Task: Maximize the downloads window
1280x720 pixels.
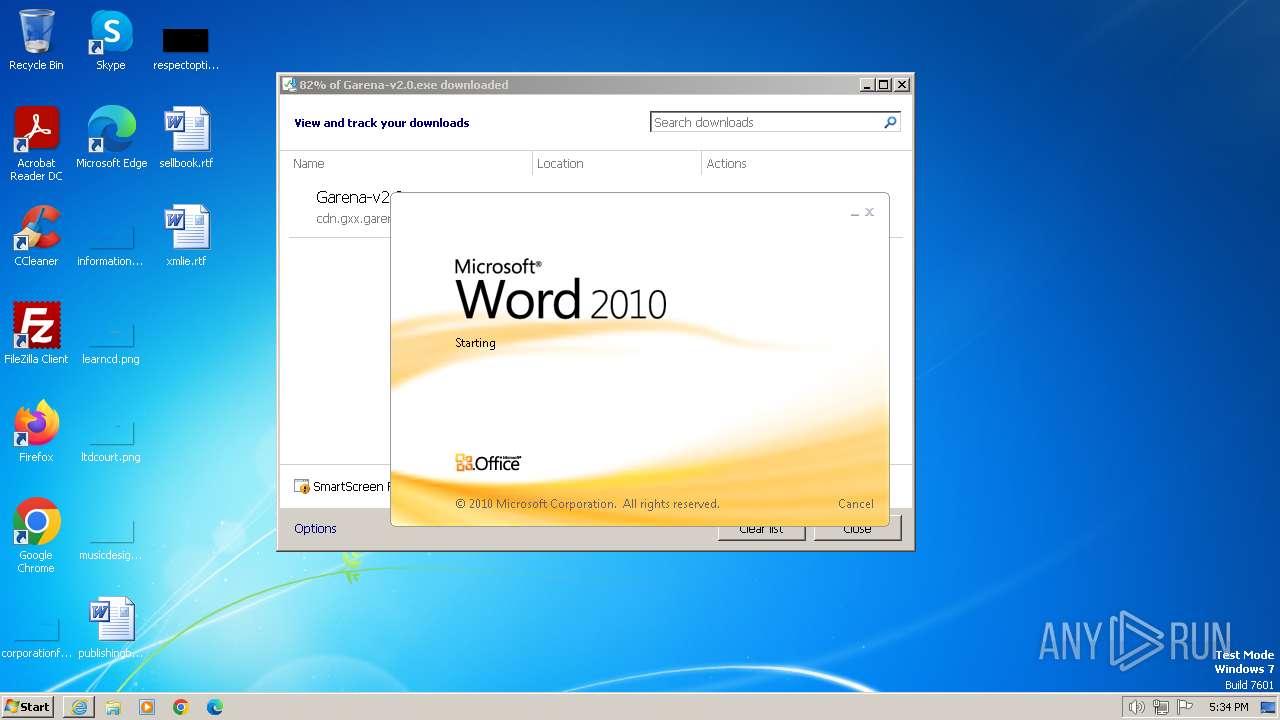Action: [883, 85]
